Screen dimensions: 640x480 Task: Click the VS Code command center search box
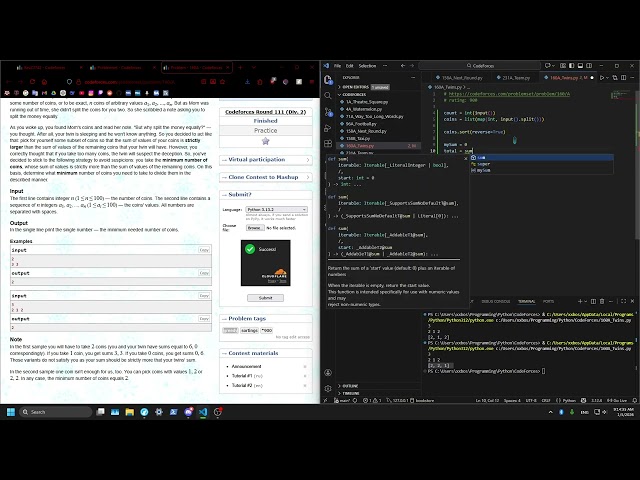[x=480, y=66]
